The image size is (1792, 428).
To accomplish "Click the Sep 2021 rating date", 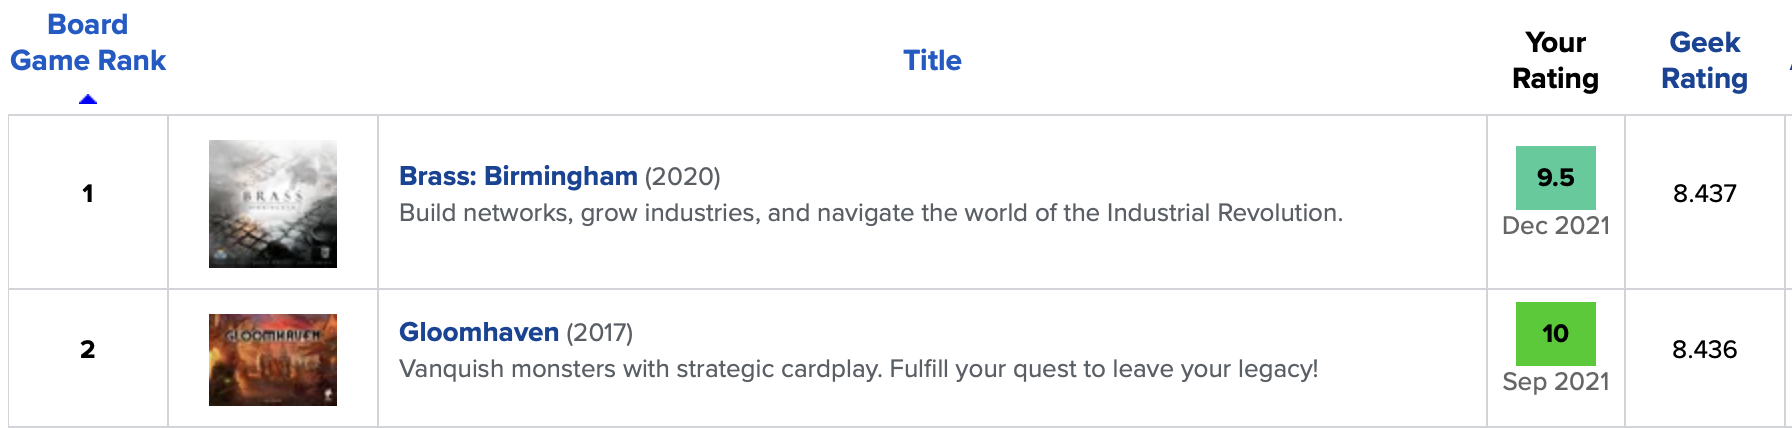I will [1555, 382].
